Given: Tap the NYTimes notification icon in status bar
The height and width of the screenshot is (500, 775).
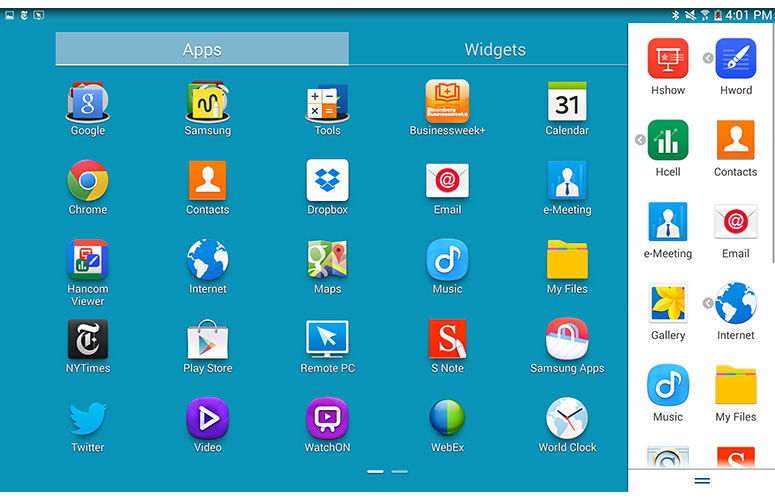Looking at the screenshot, I should 24,15.
